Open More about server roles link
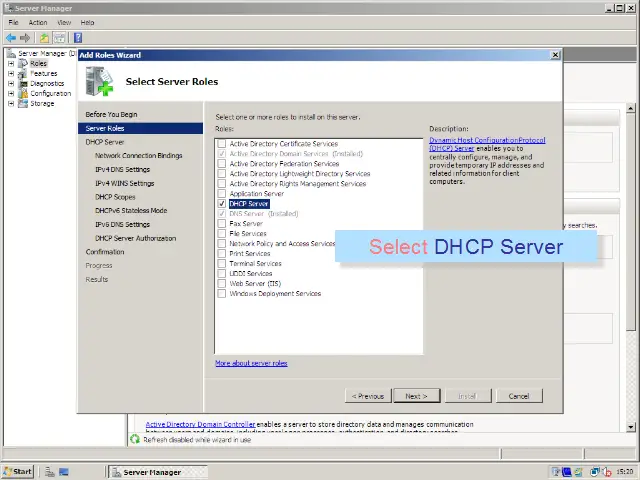This screenshot has height=480, width=640. (x=251, y=363)
